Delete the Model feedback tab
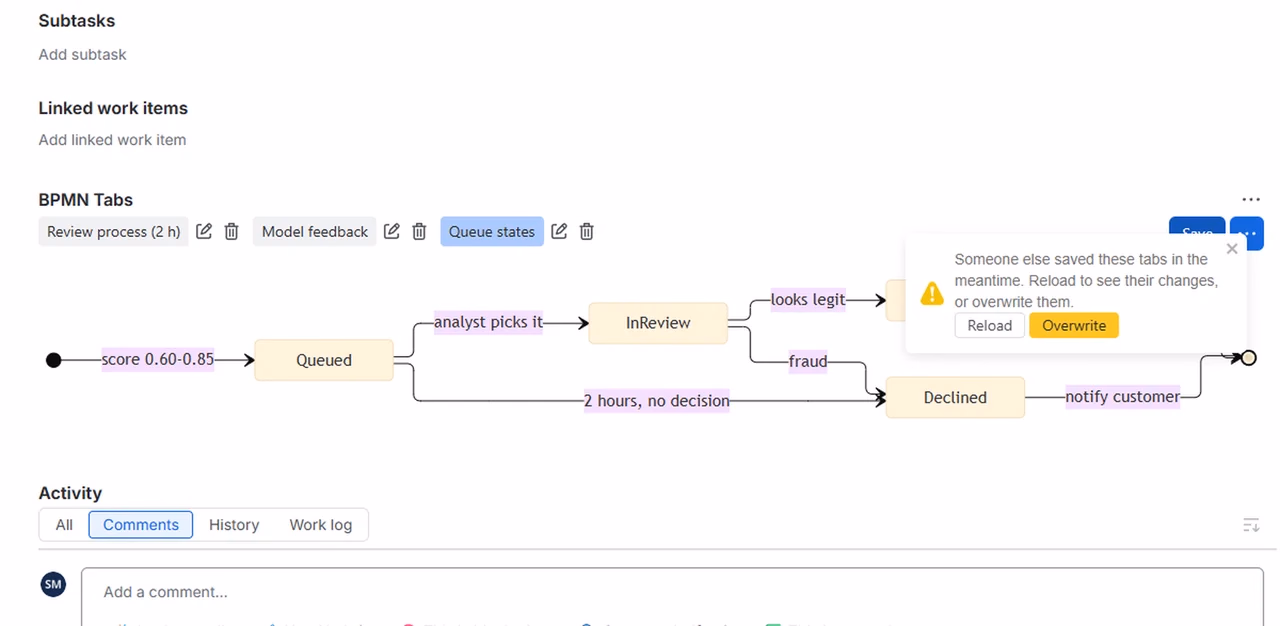Screen dimensions: 1280x626 click(x=420, y=231)
